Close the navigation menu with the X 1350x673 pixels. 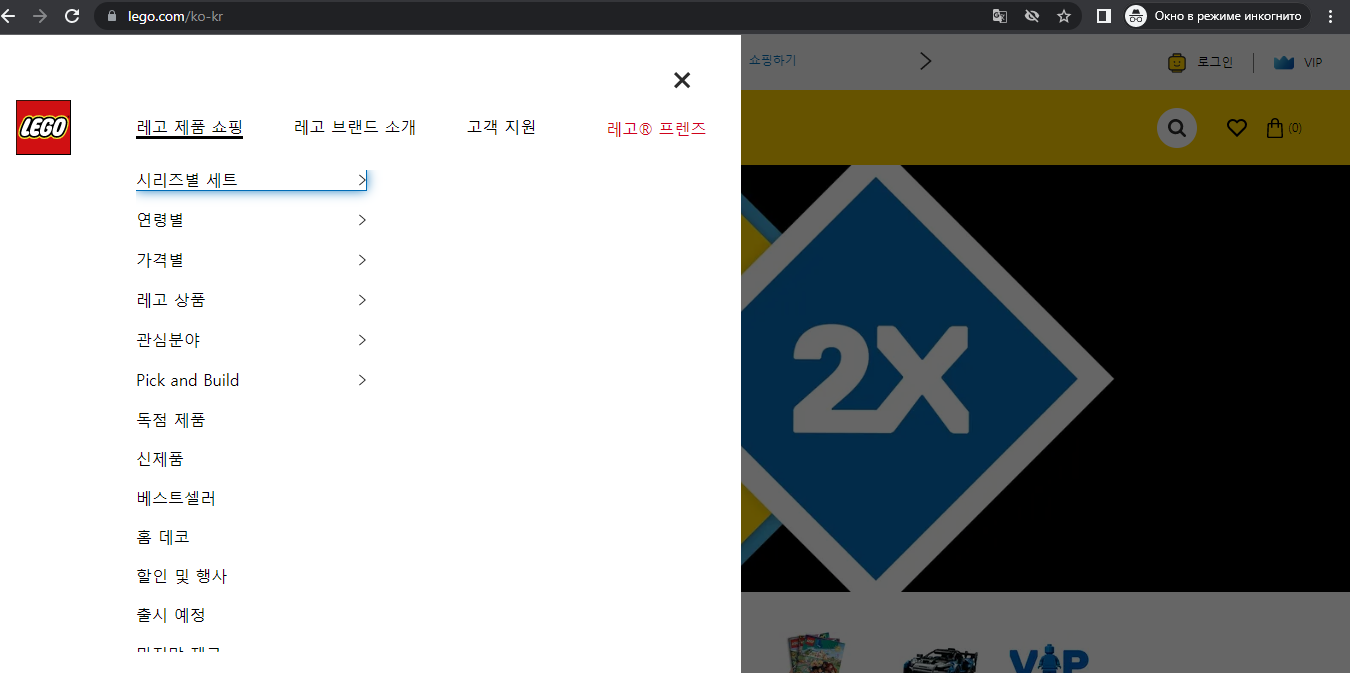(682, 80)
